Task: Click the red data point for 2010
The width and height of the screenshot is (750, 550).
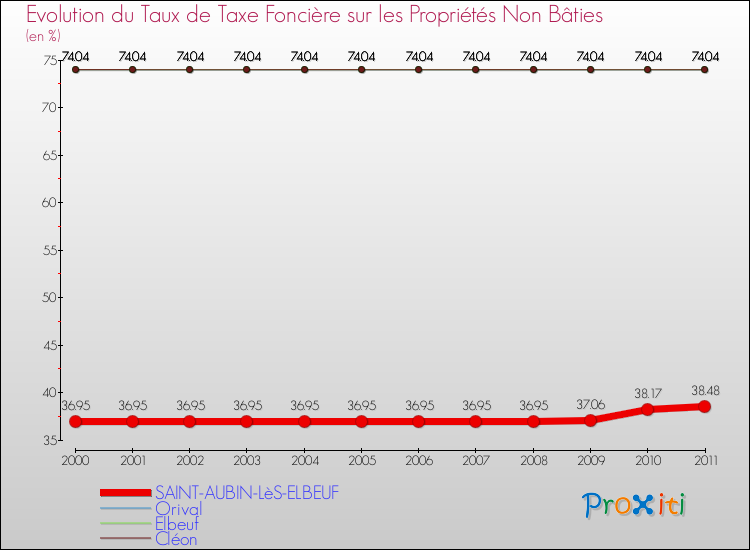Action: coord(648,409)
